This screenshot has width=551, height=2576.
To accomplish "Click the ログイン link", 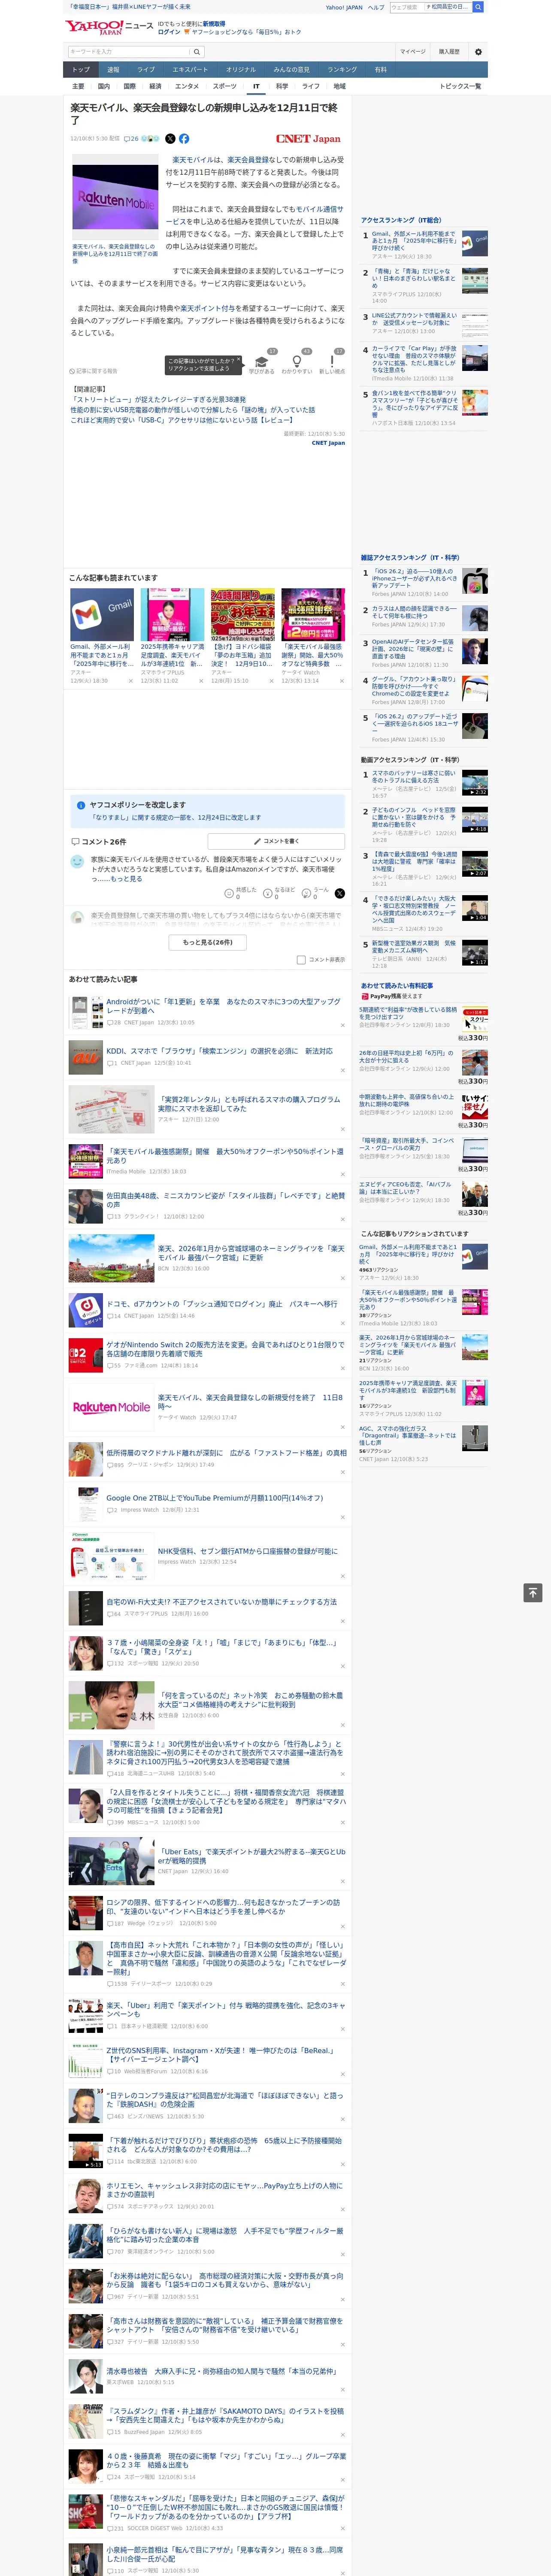I will [169, 32].
